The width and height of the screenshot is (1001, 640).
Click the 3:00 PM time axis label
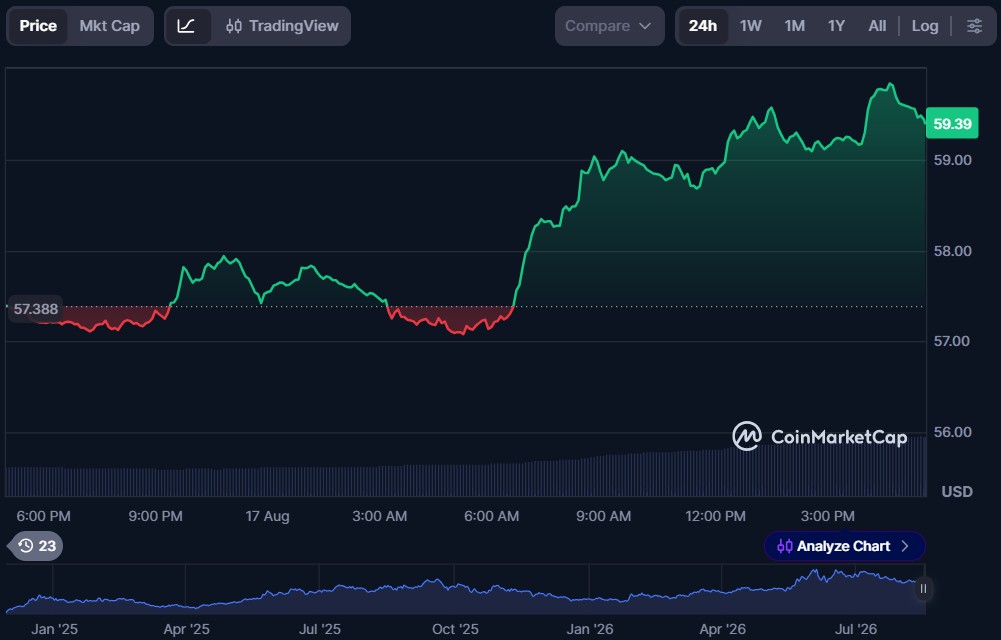(827, 516)
